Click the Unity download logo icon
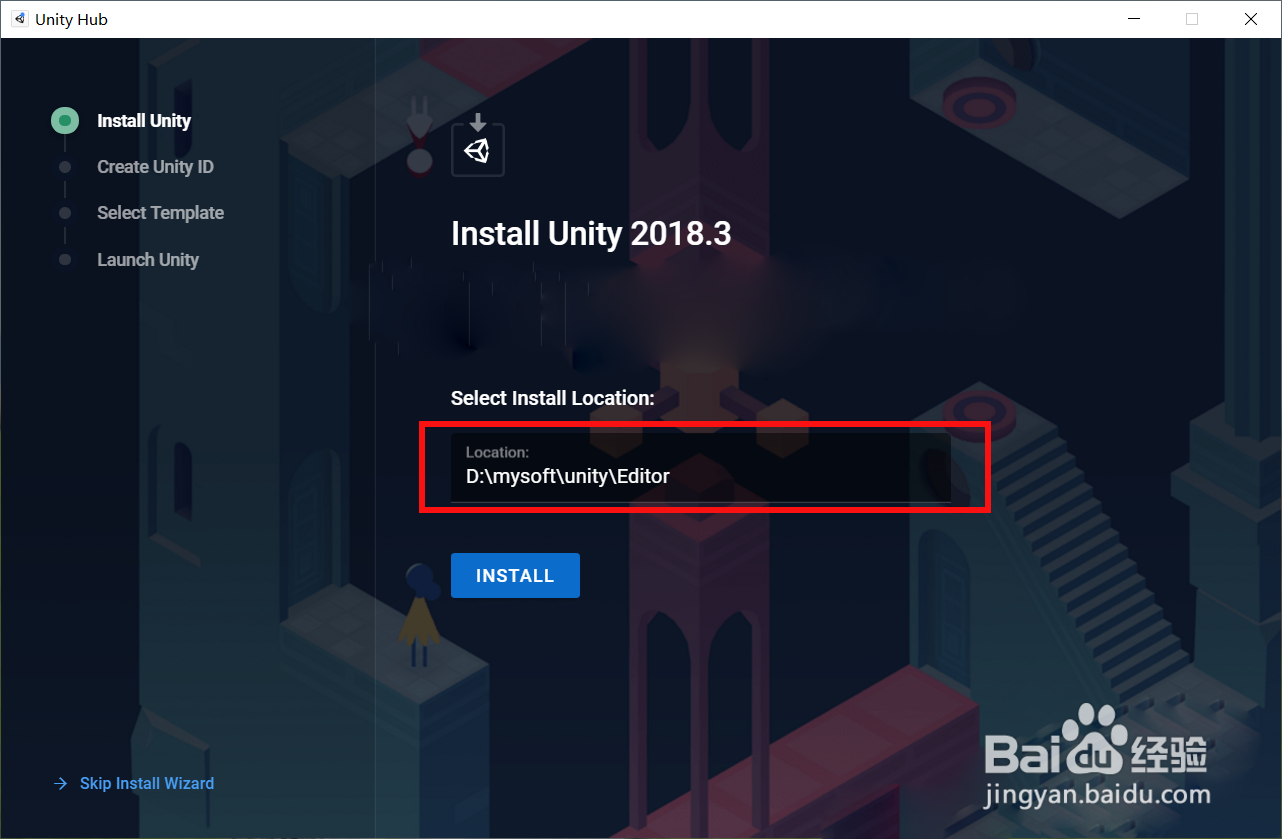 coord(478,145)
